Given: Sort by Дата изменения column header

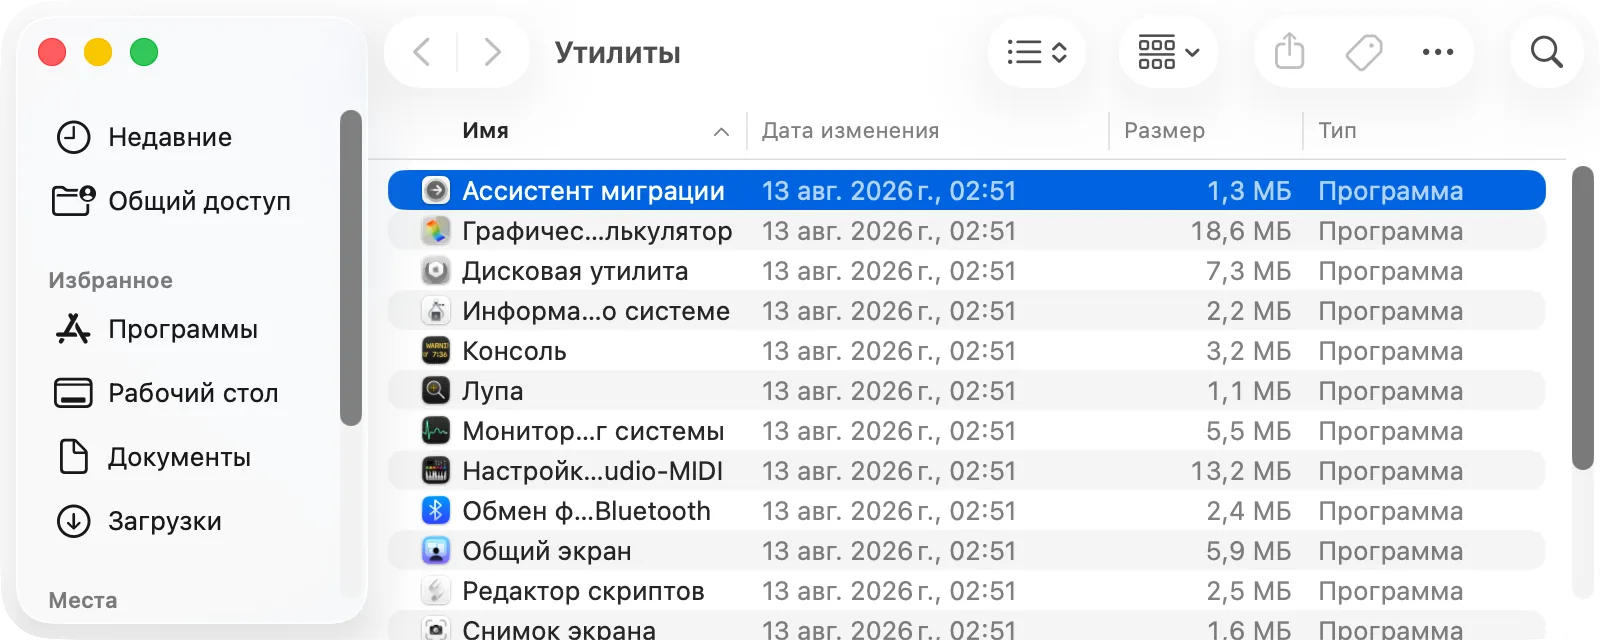Looking at the screenshot, I should coord(851,131).
